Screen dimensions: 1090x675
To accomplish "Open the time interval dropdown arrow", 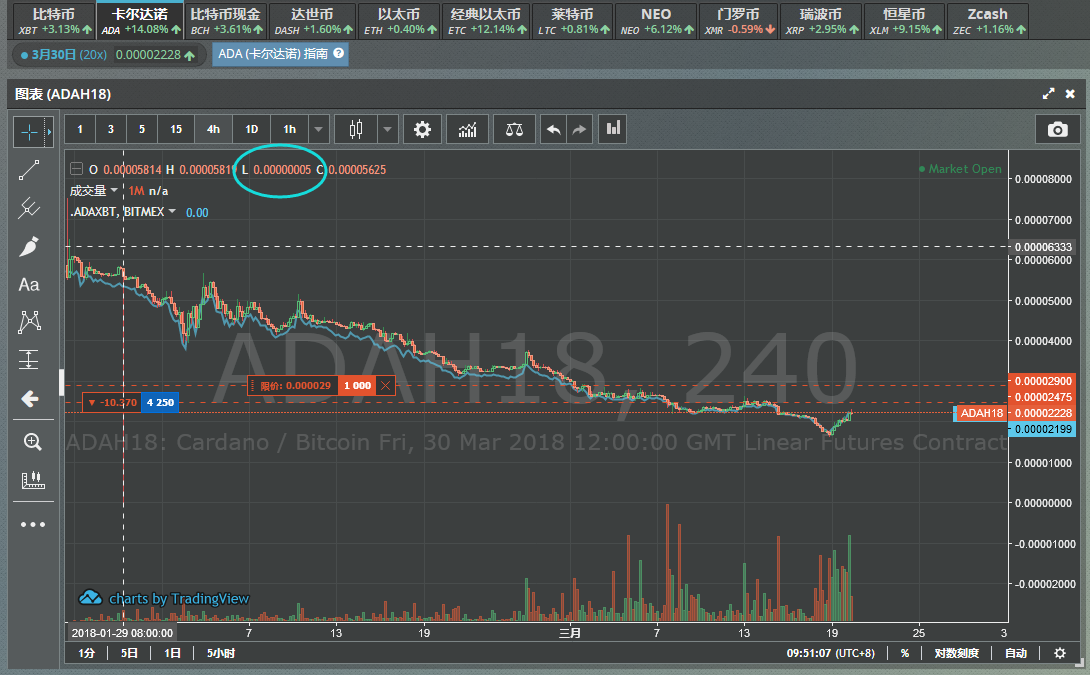I will click(318, 129).
